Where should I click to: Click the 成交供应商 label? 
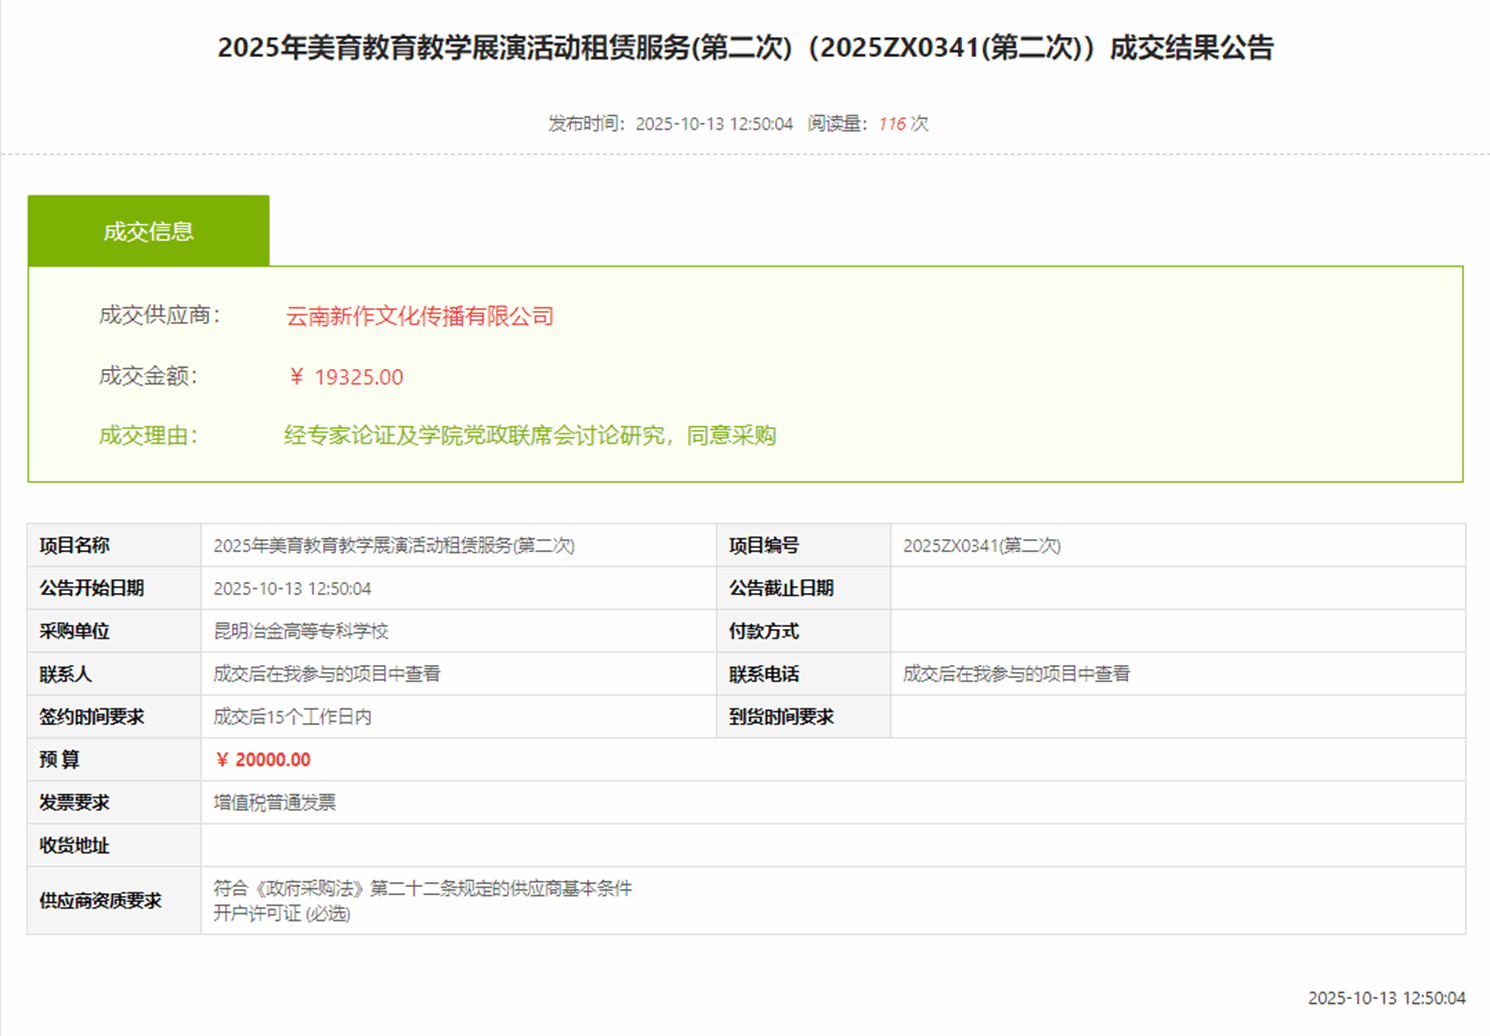159,316
